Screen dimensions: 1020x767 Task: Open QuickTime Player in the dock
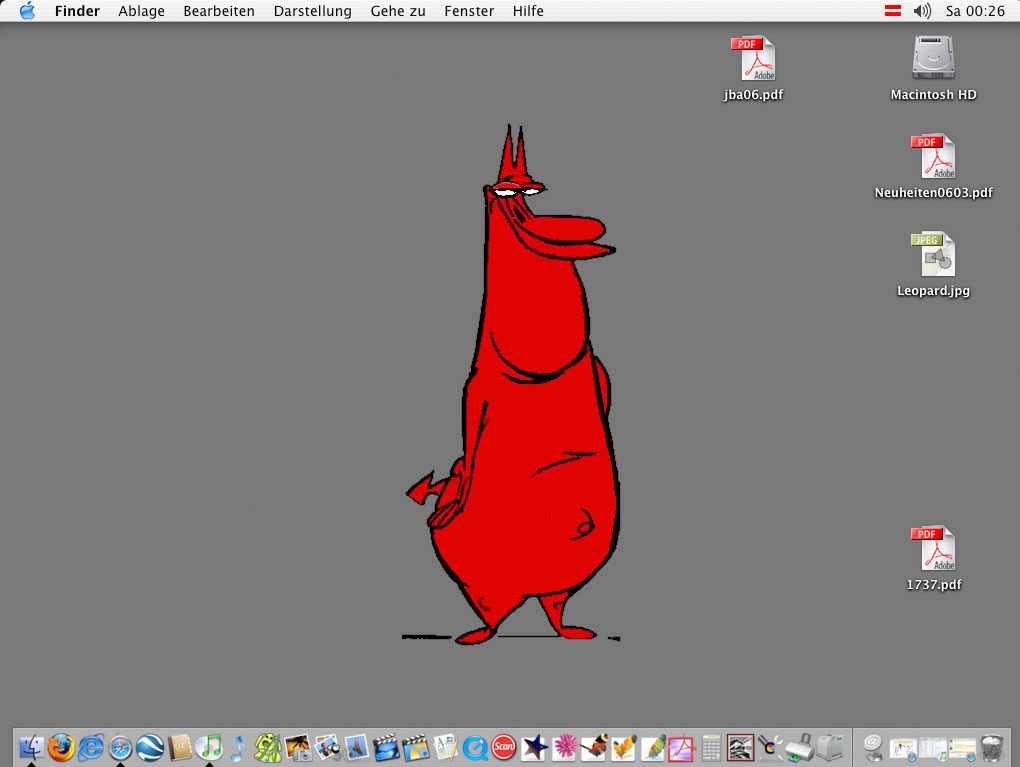tap(475, 746)
